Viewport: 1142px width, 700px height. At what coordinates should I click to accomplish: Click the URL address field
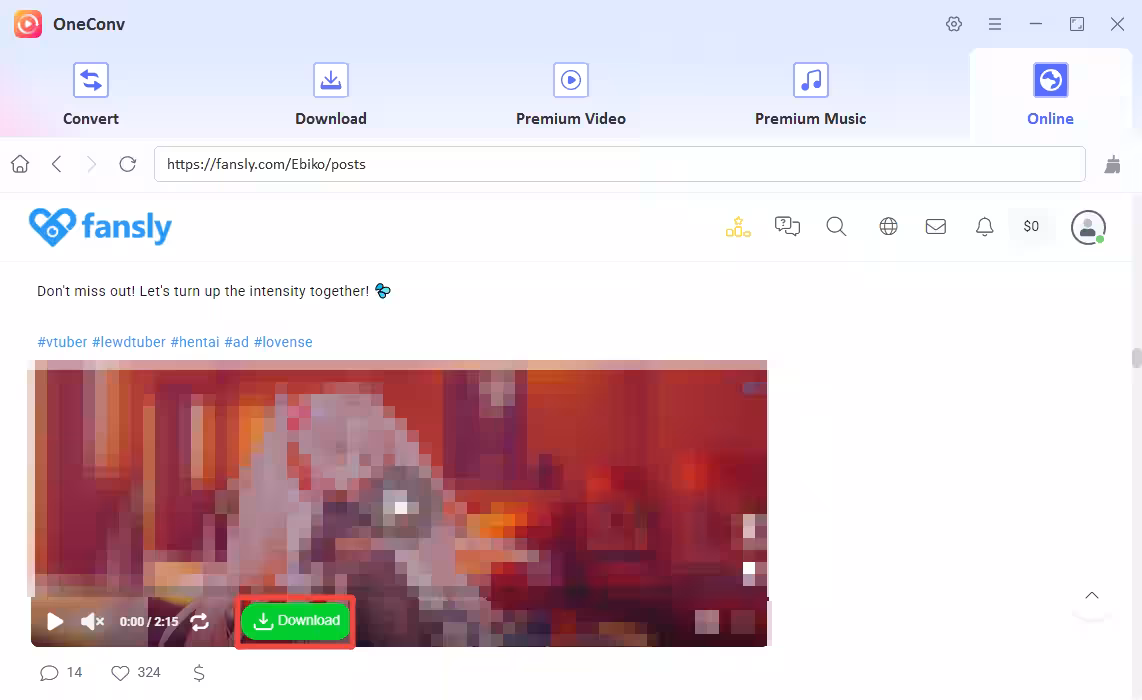click(x=620, y=164)
